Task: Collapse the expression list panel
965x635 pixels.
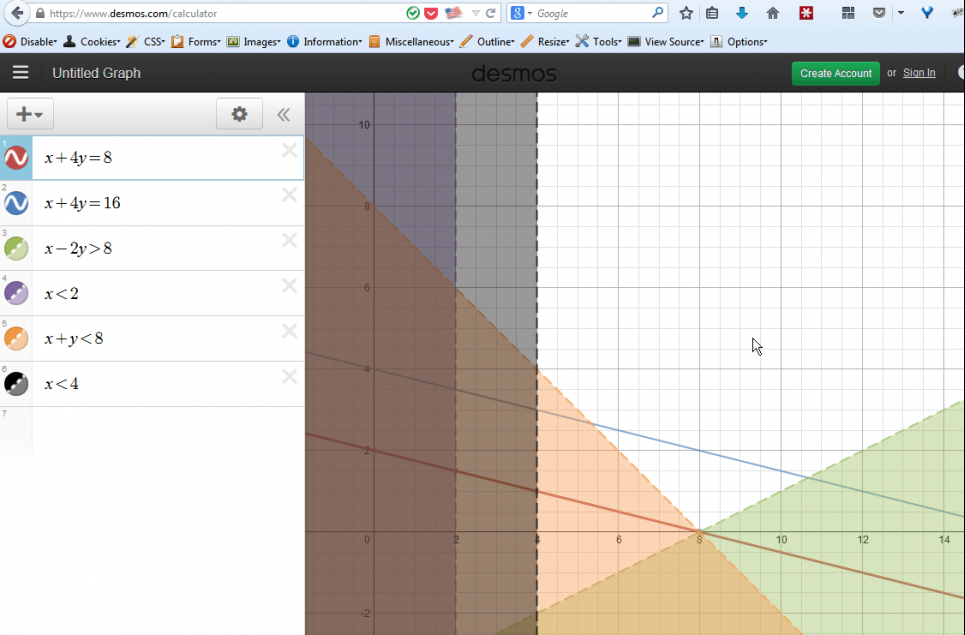Action: 284,114
